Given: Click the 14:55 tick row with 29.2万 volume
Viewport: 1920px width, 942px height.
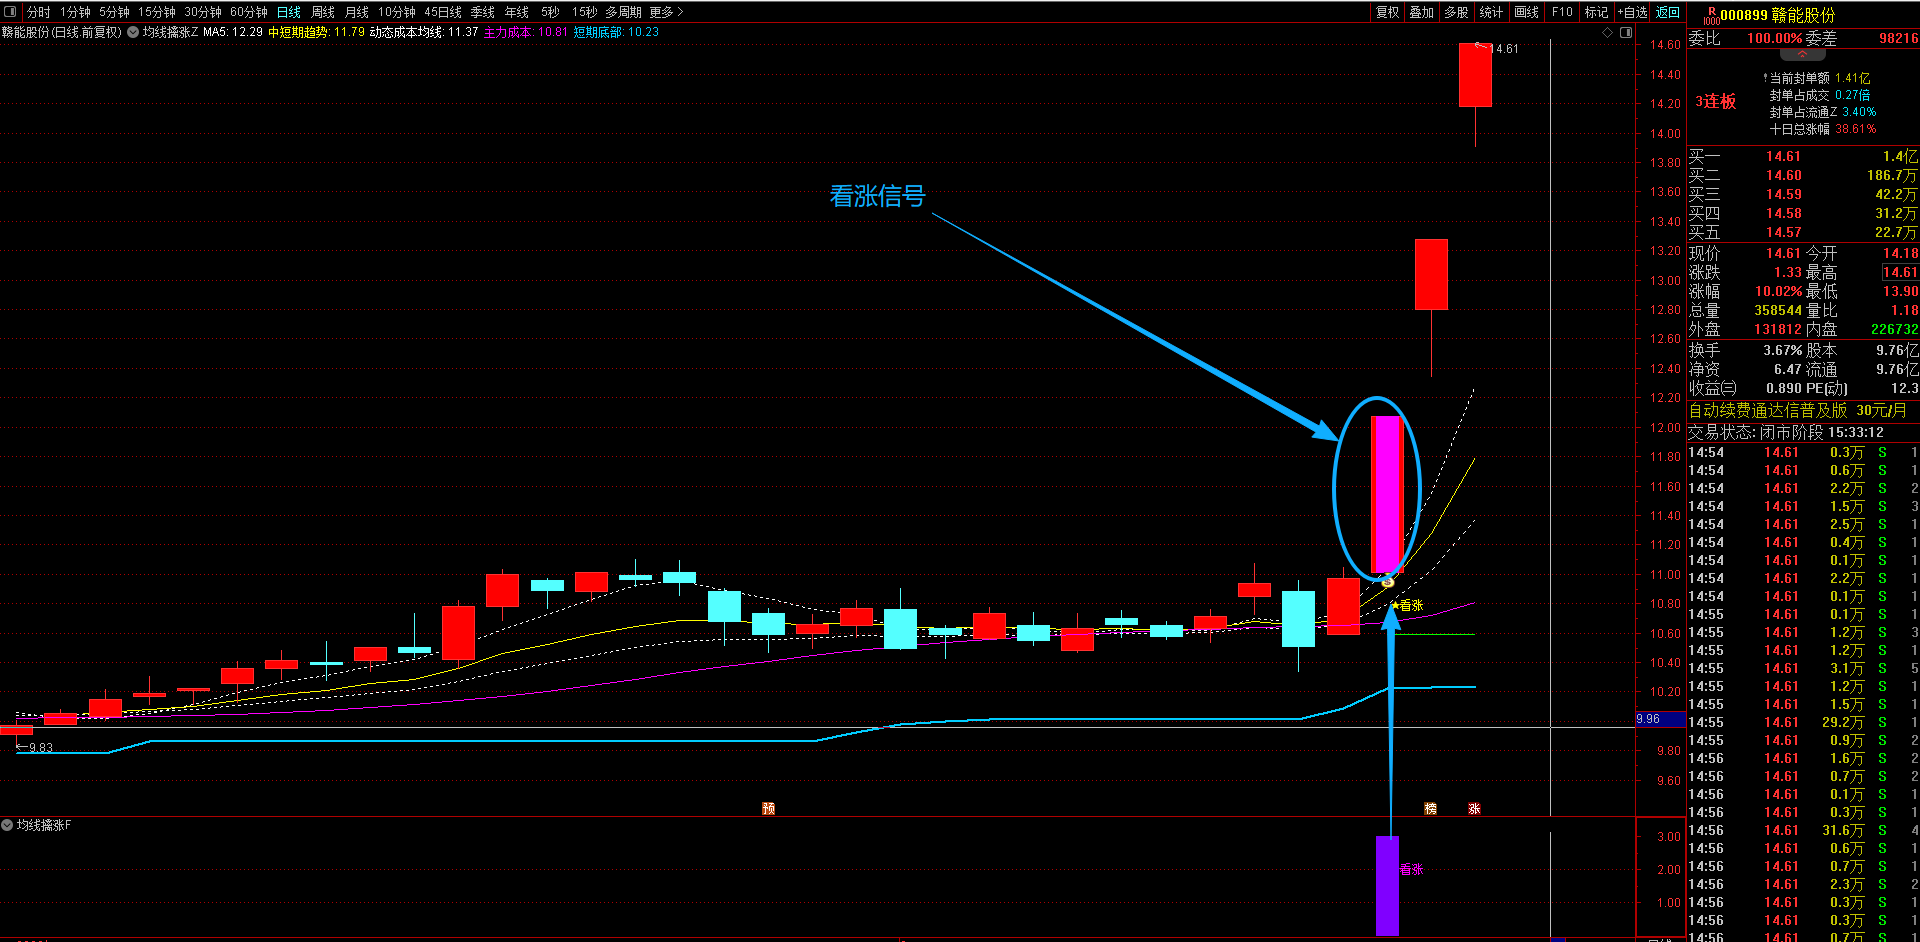Looking at the screenshot, I should pyautogui.click(x=1803, y=722).
